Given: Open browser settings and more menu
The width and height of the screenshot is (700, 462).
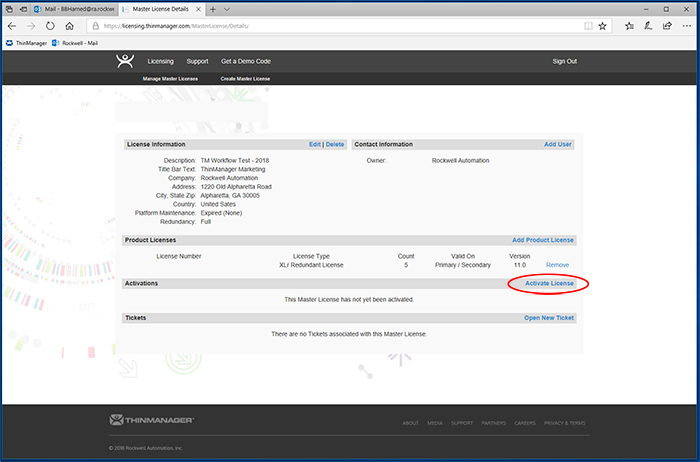Looking at the screenshot, I should 687,26.
